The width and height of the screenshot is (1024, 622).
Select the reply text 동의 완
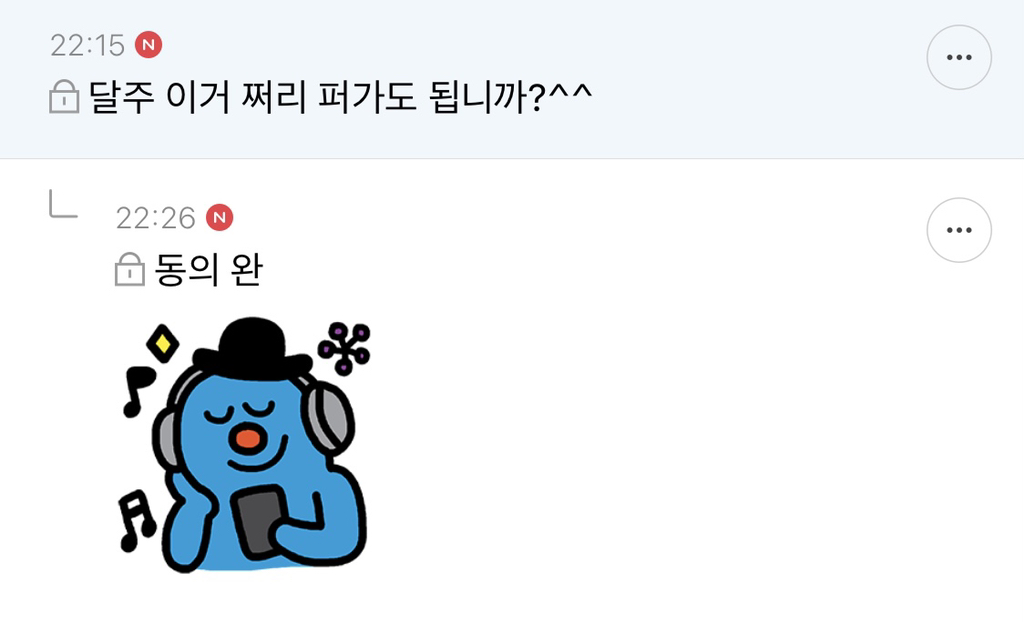click(x=208, y=269)
